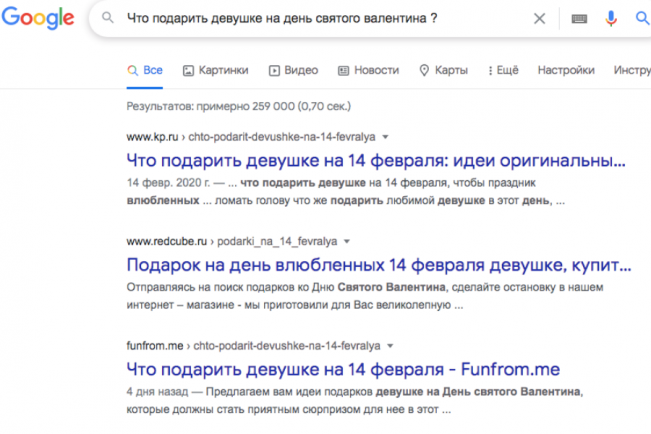651x434 pixels.
Task: Click the Новости newspaper icon
Action: [x=343, y=71]
